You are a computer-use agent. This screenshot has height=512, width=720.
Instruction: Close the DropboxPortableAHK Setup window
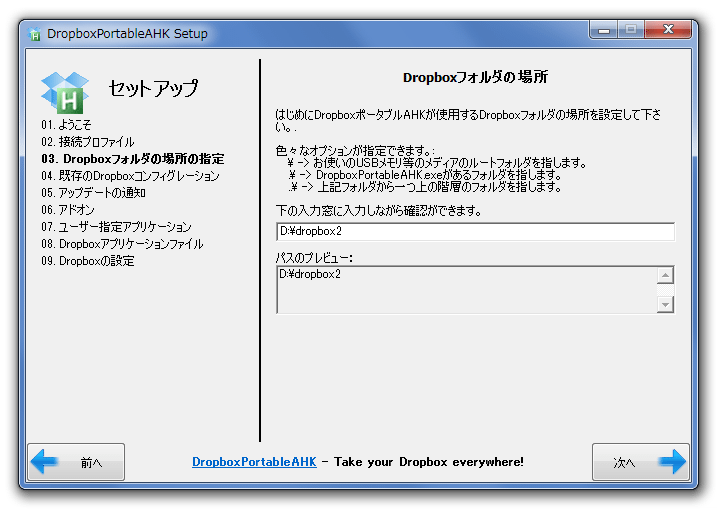668,30
